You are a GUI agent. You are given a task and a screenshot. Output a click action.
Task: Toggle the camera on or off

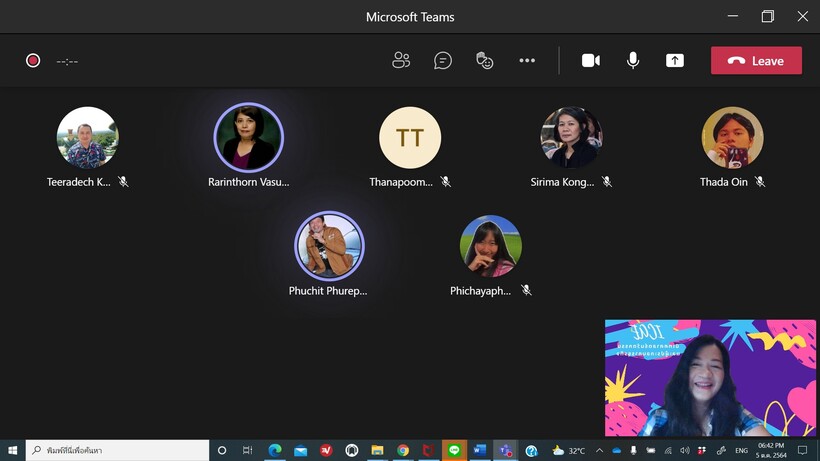click(591, 61)
